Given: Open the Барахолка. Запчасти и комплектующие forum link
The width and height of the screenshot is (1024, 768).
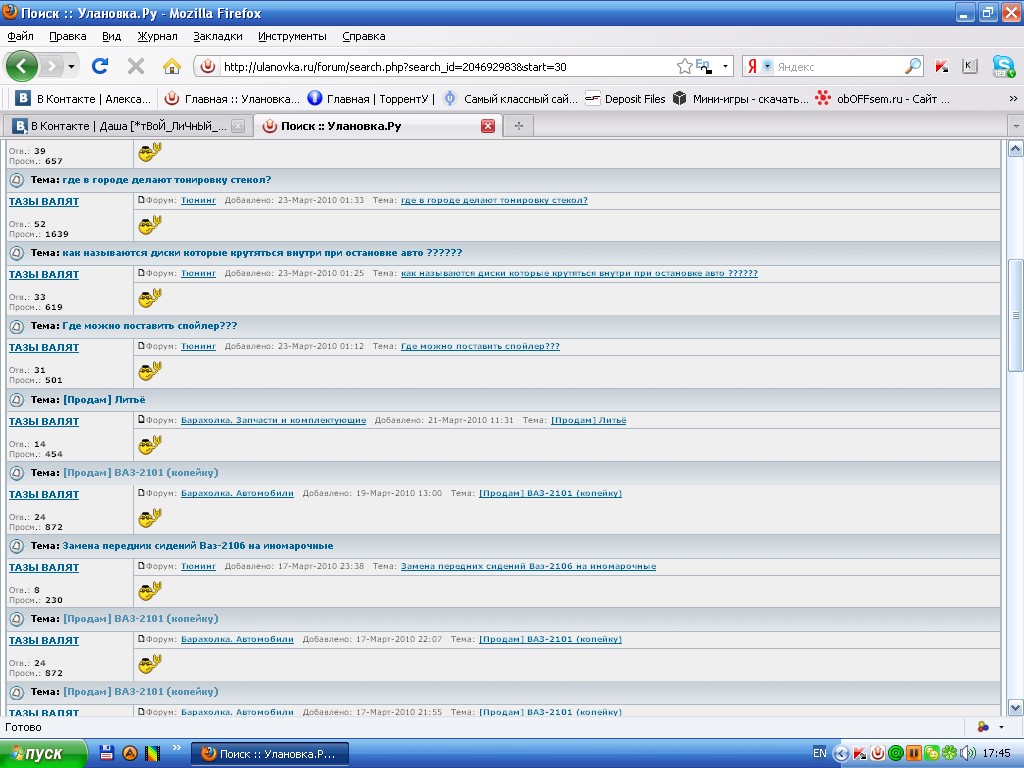Looking at the screenshot, I should pos(273,420).
